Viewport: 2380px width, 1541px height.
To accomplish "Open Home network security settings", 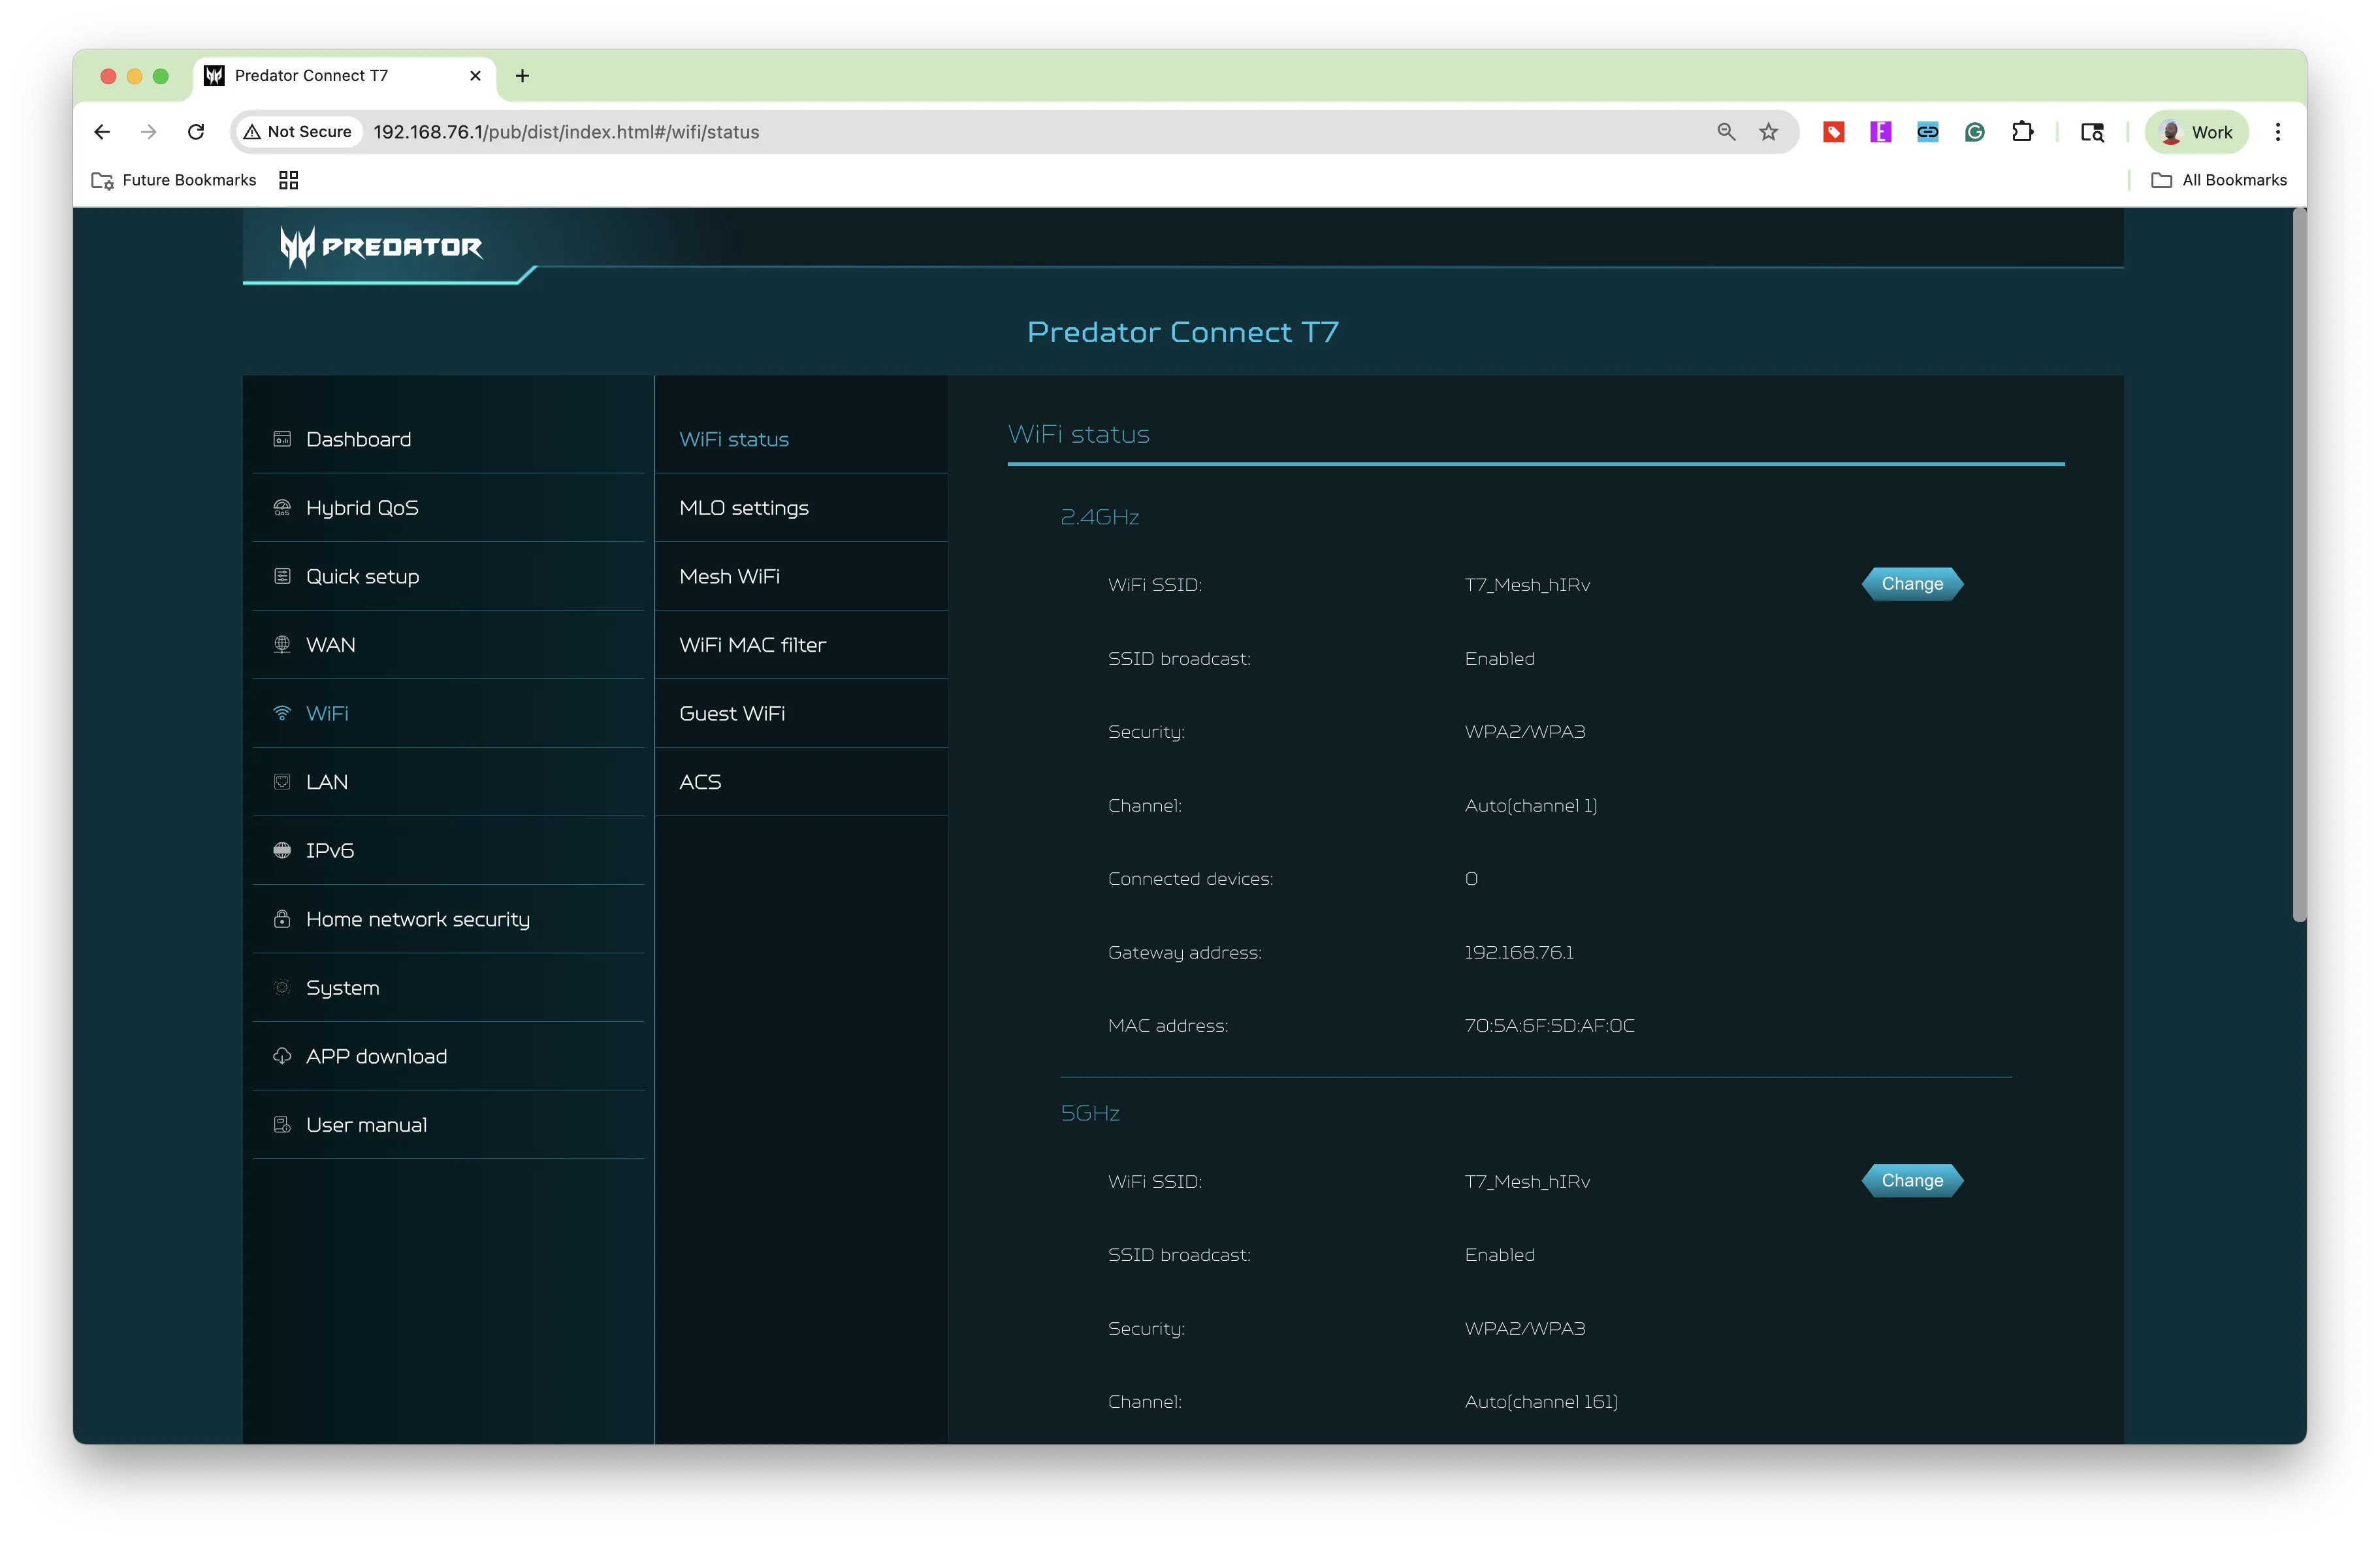I will (448, 919).
